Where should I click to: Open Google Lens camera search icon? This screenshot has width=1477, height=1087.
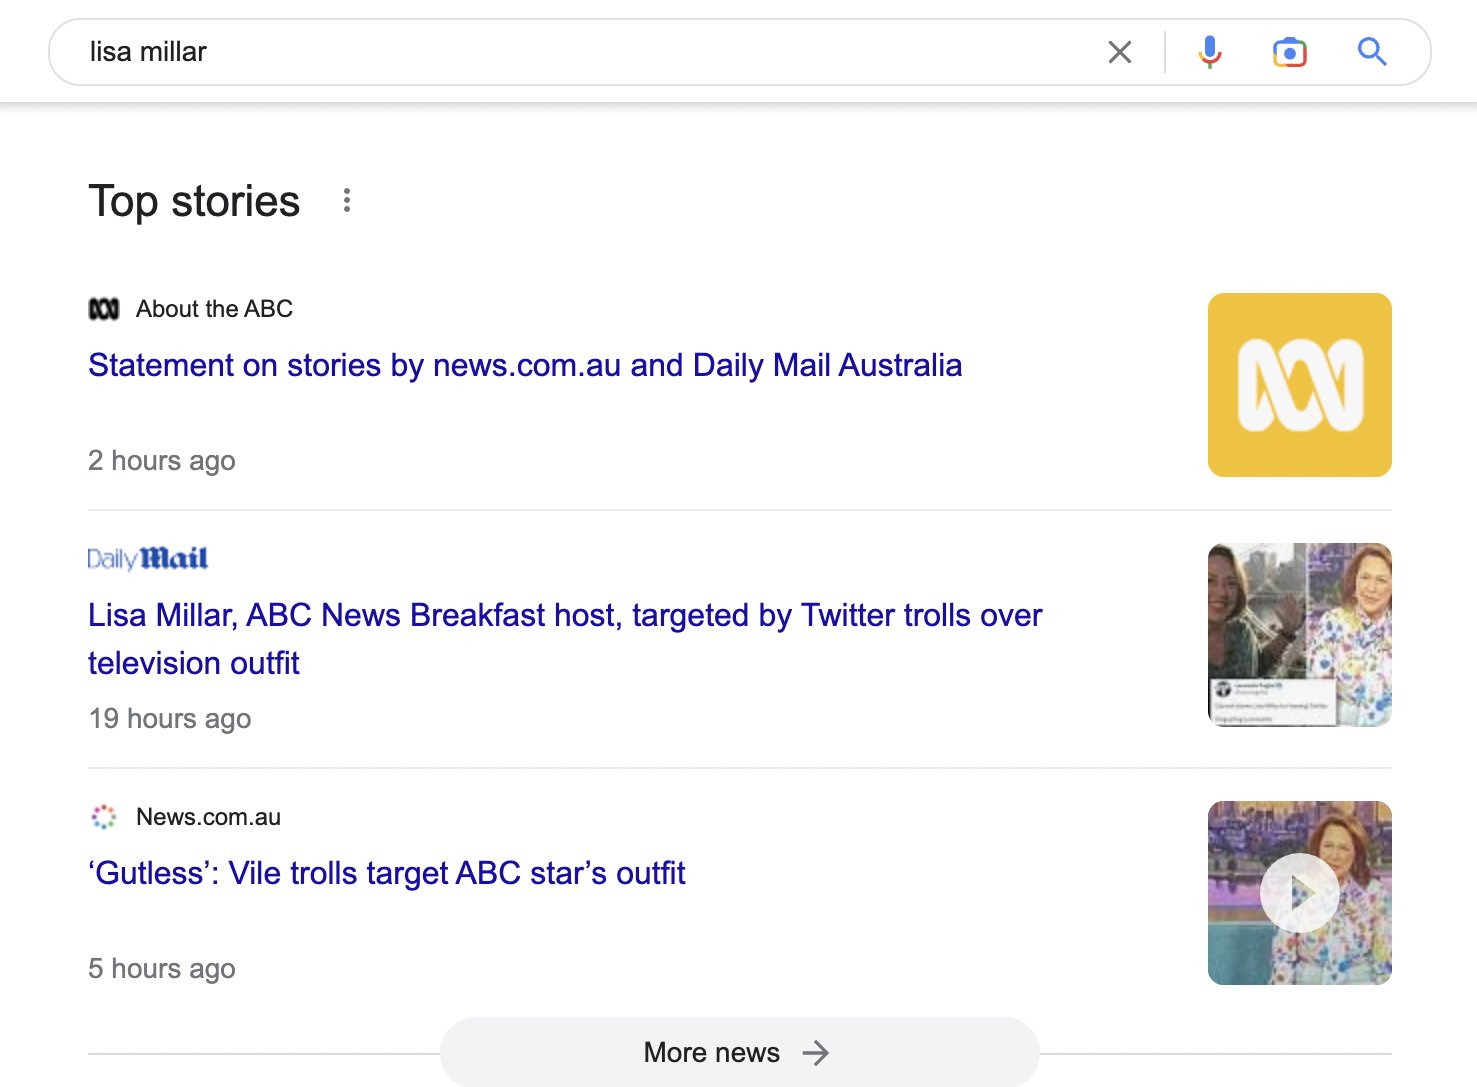point(1290,52)
